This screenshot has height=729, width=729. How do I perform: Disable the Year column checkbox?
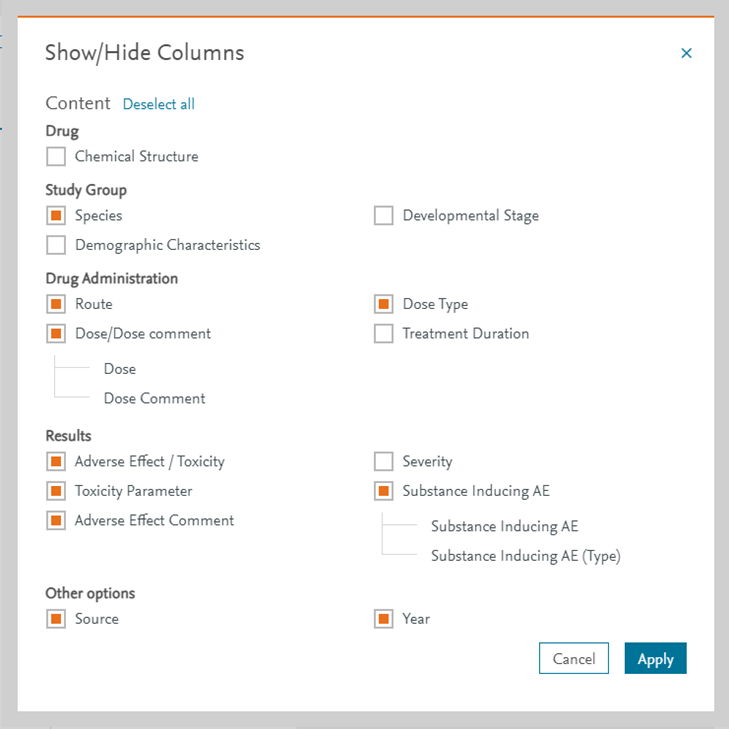(384, 619)
